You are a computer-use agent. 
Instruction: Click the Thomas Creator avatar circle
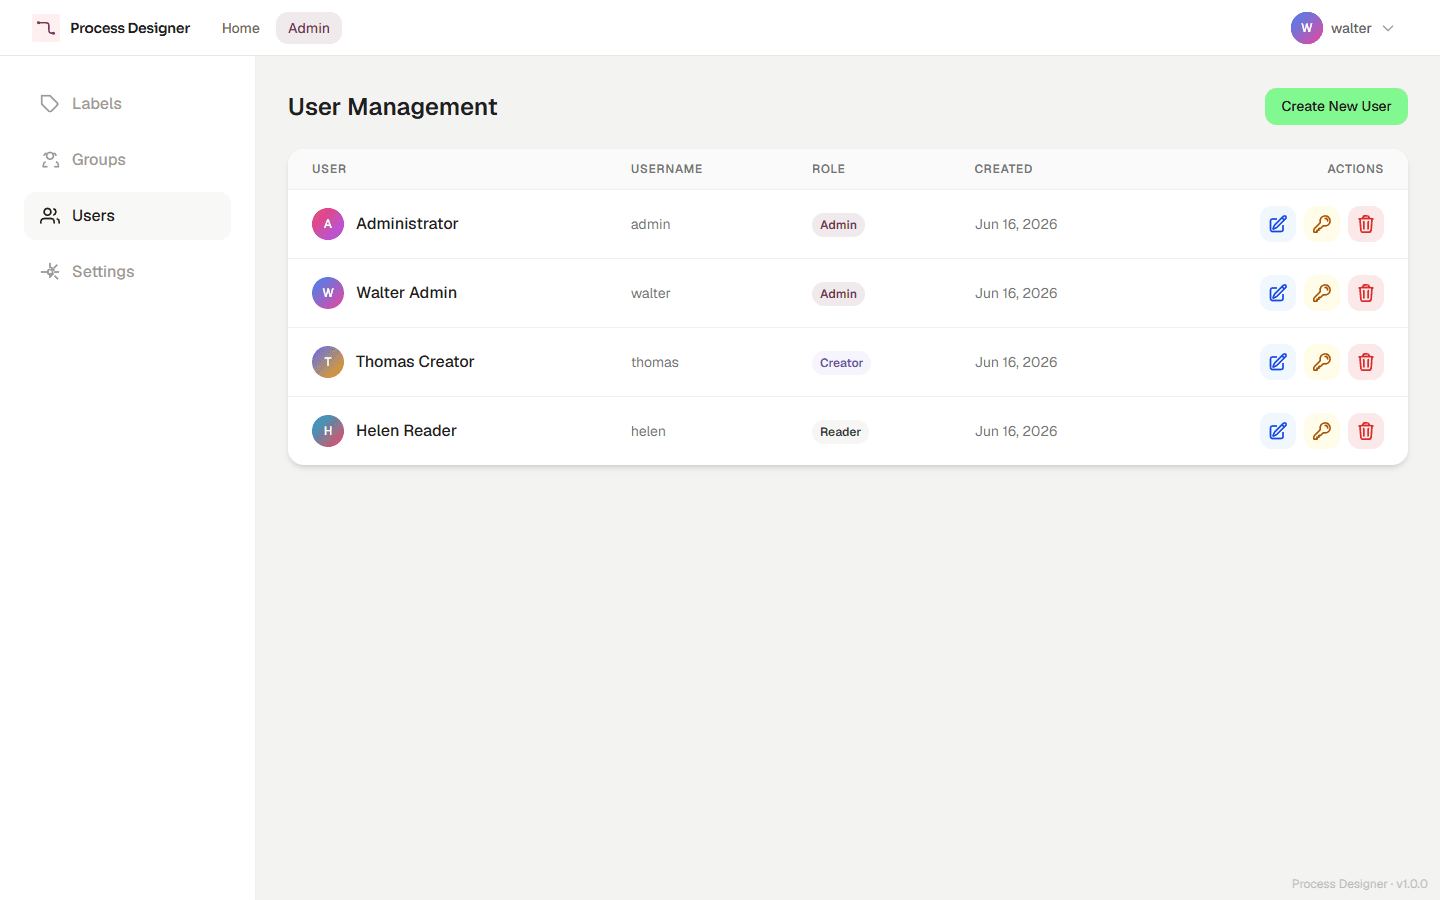tap(328, 362)
